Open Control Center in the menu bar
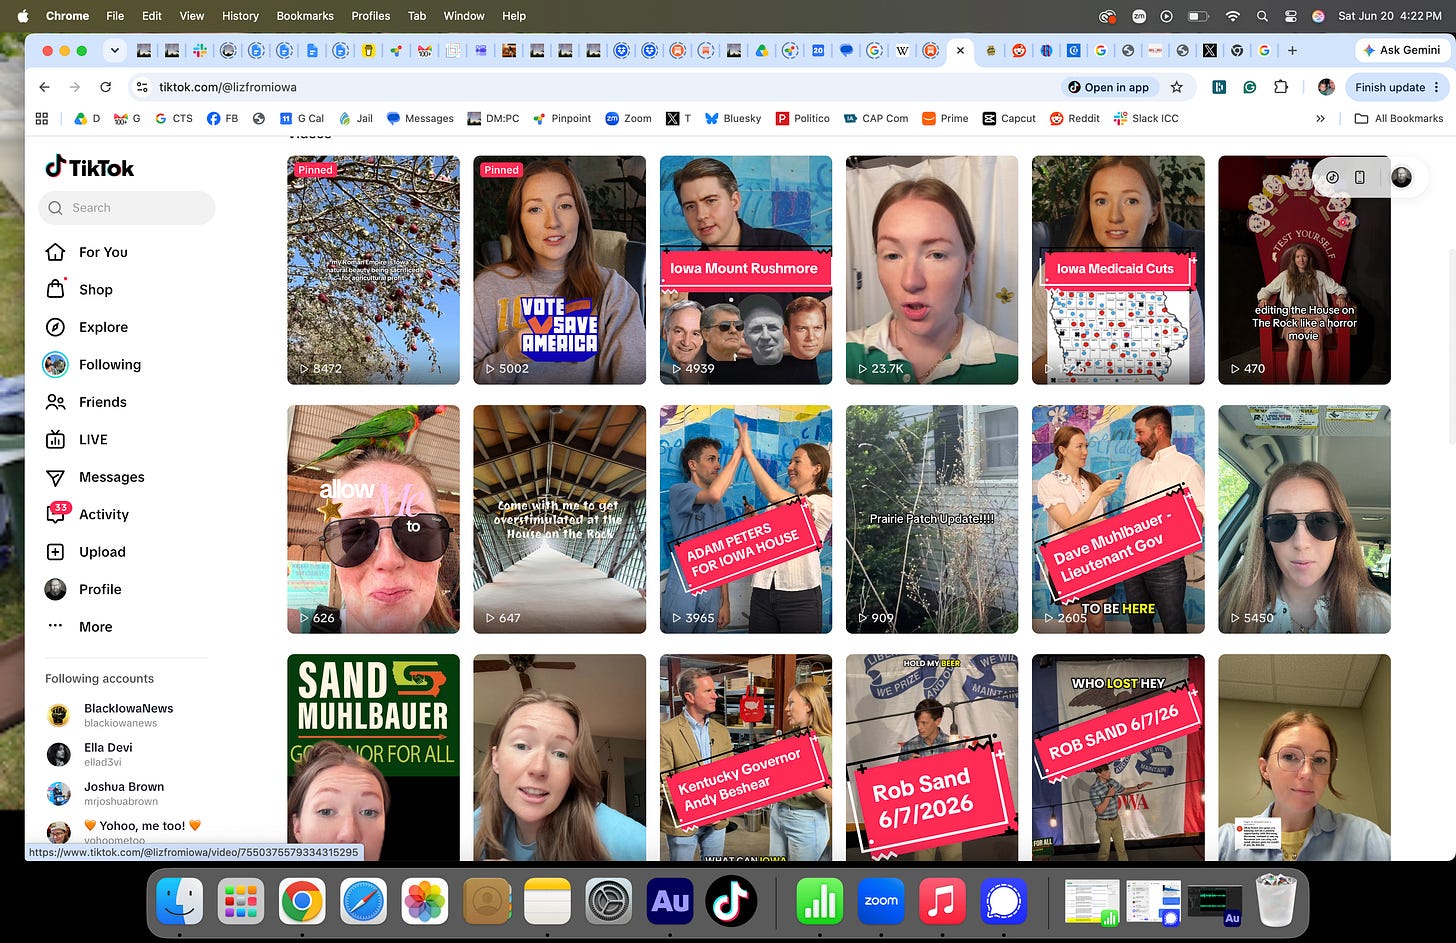This screenshot has width=1456, height=943. 1290,16
